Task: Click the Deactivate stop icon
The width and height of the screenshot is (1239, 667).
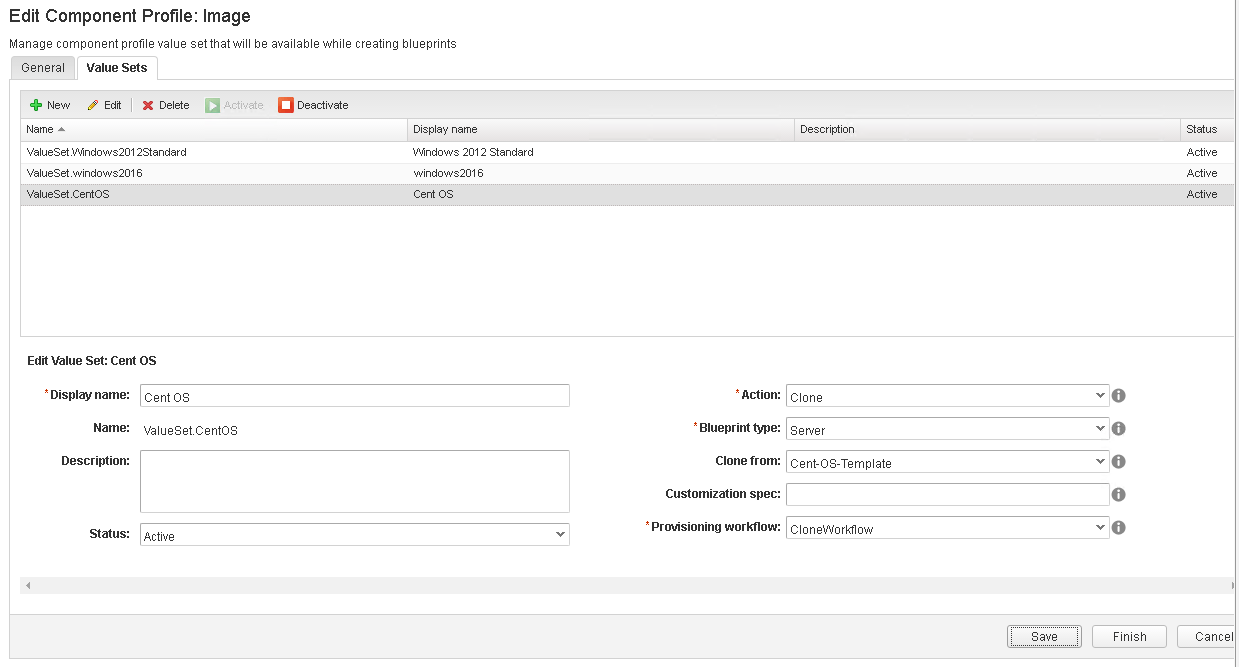Action: [x=286, y=105]
